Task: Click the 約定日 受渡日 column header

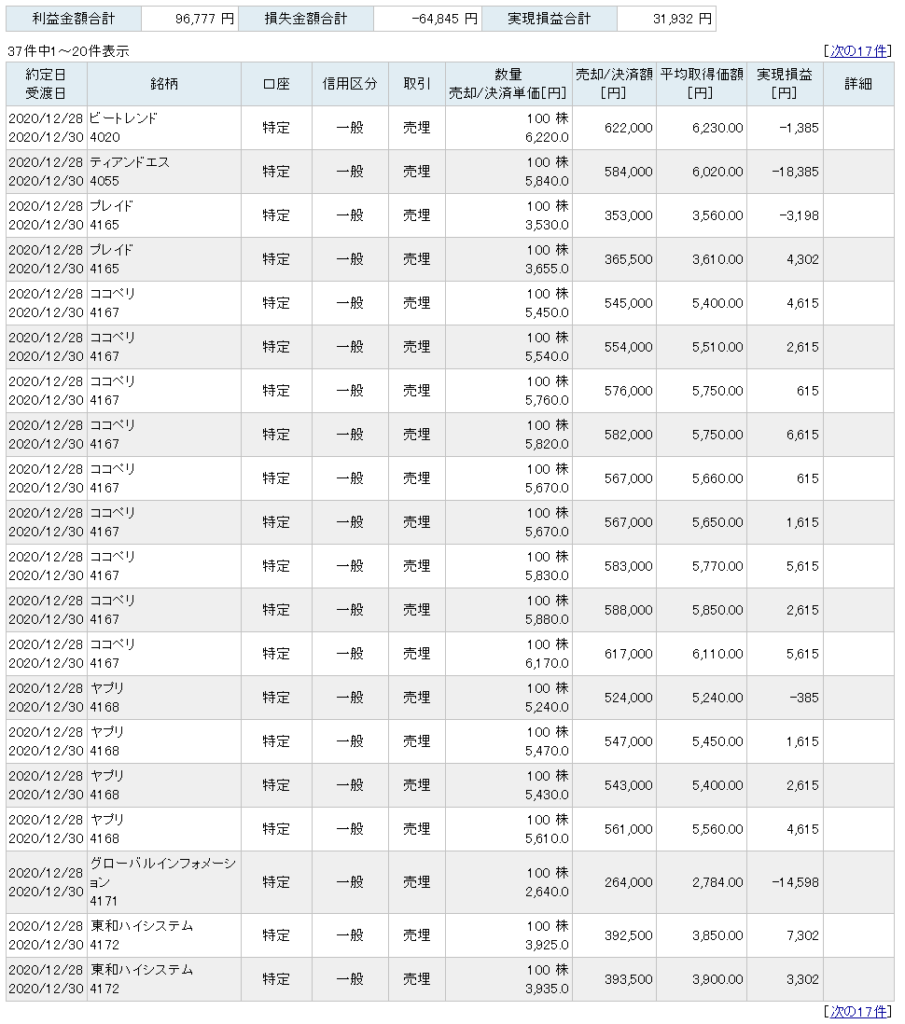Action: [x=47, y=84]
